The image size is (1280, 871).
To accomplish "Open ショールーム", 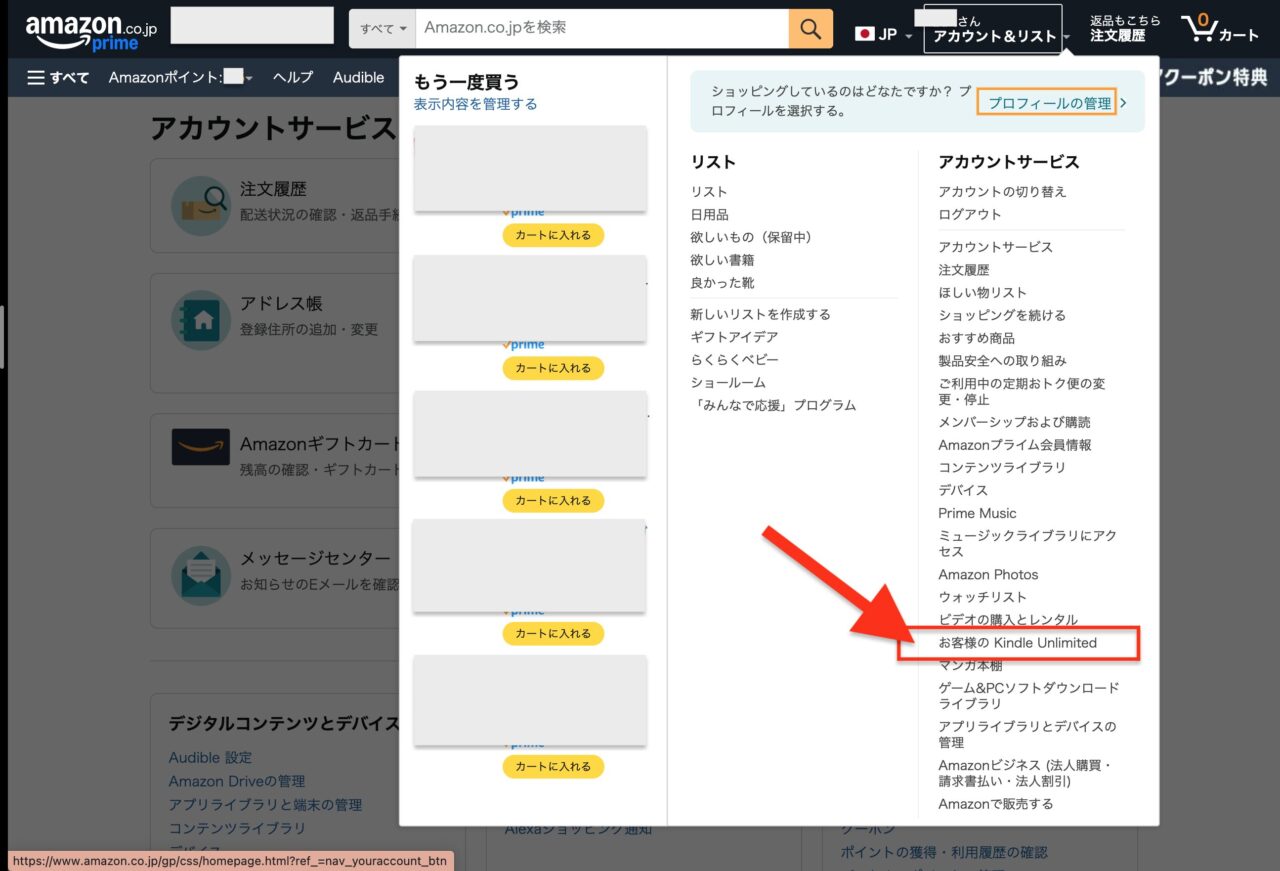I will pyautogui.click(x=728, y=383).
